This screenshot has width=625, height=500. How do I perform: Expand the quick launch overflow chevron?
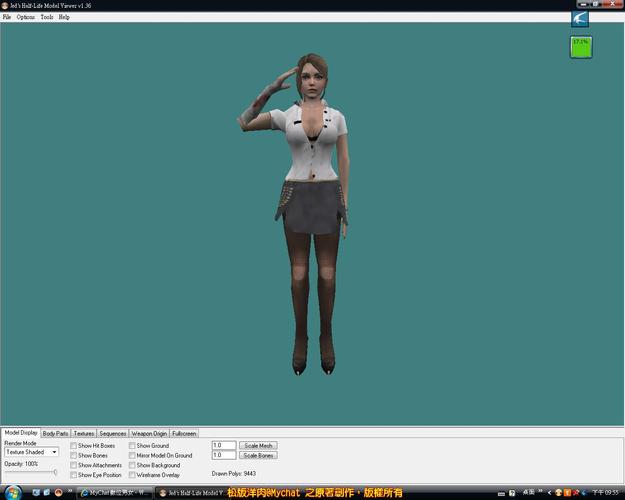(x=70, y=491)
